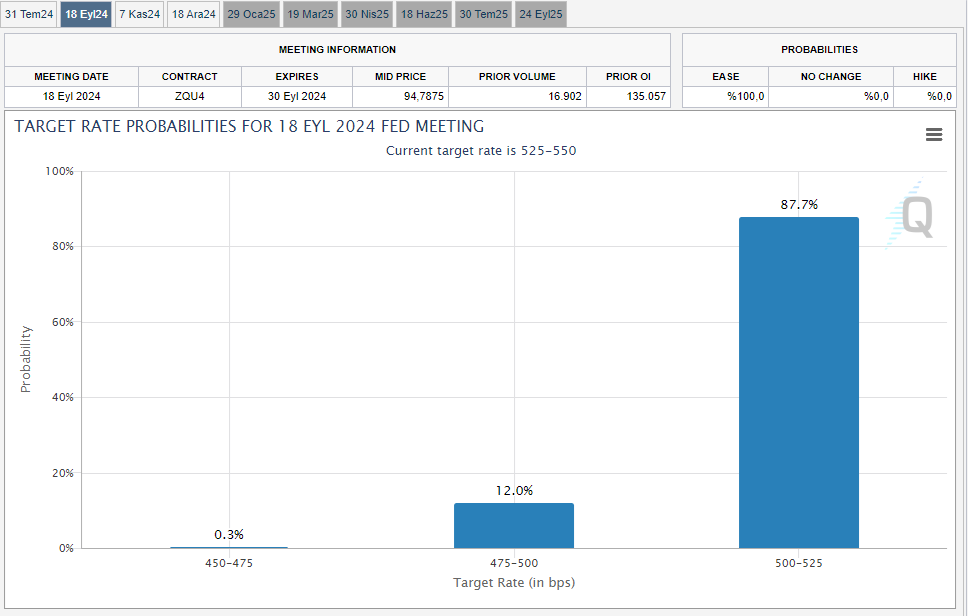968x616 pixels.
Task: Select the 18 Eyl24 meeting tab
Action: [86, 14]
